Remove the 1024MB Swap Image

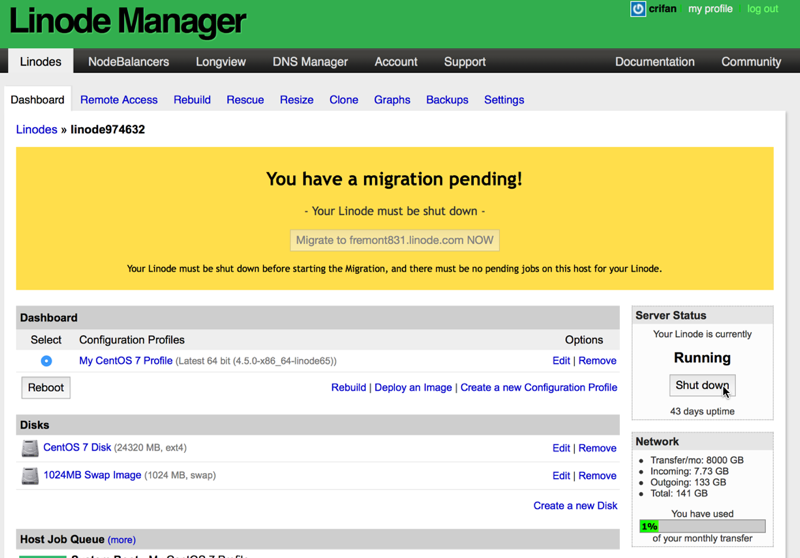(597, 476)
